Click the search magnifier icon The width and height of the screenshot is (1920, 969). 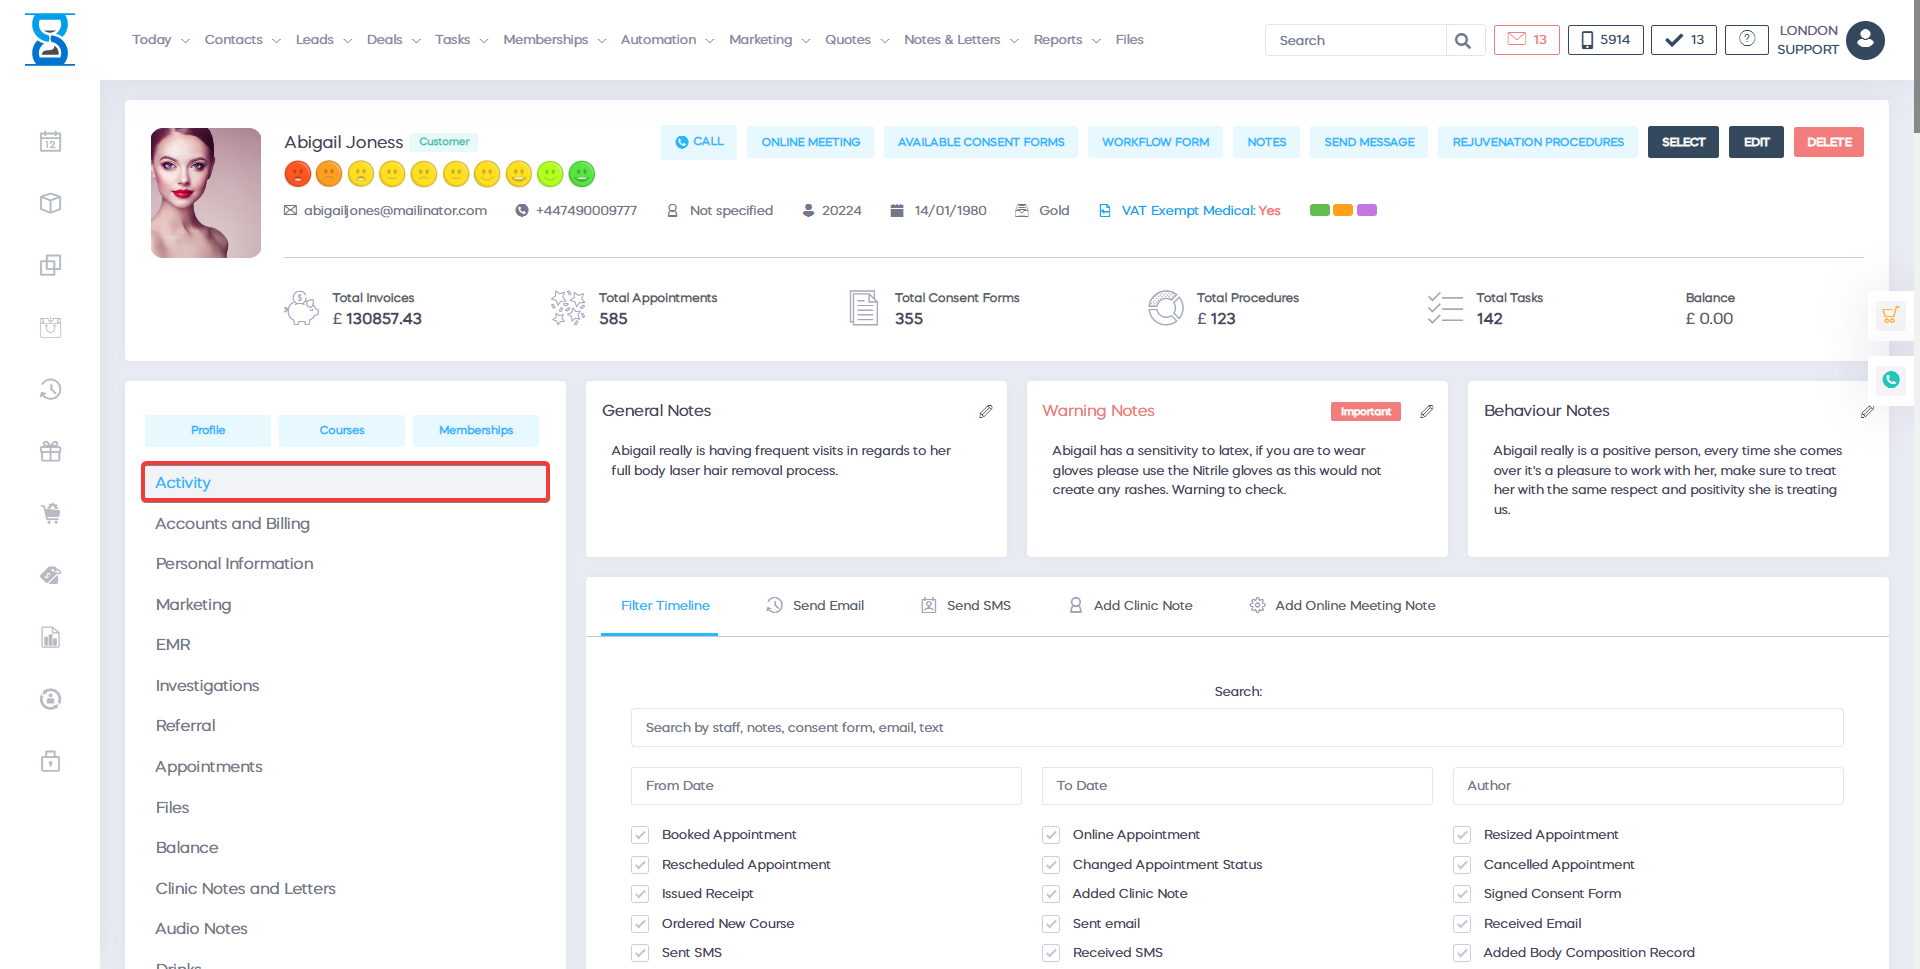point(1463,41)
